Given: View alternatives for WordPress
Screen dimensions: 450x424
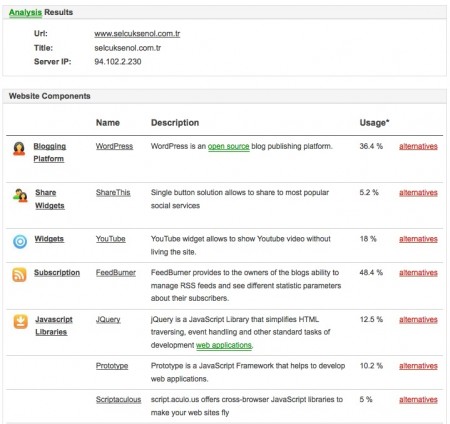Looking at the screenshot, I should click(418, 146).
